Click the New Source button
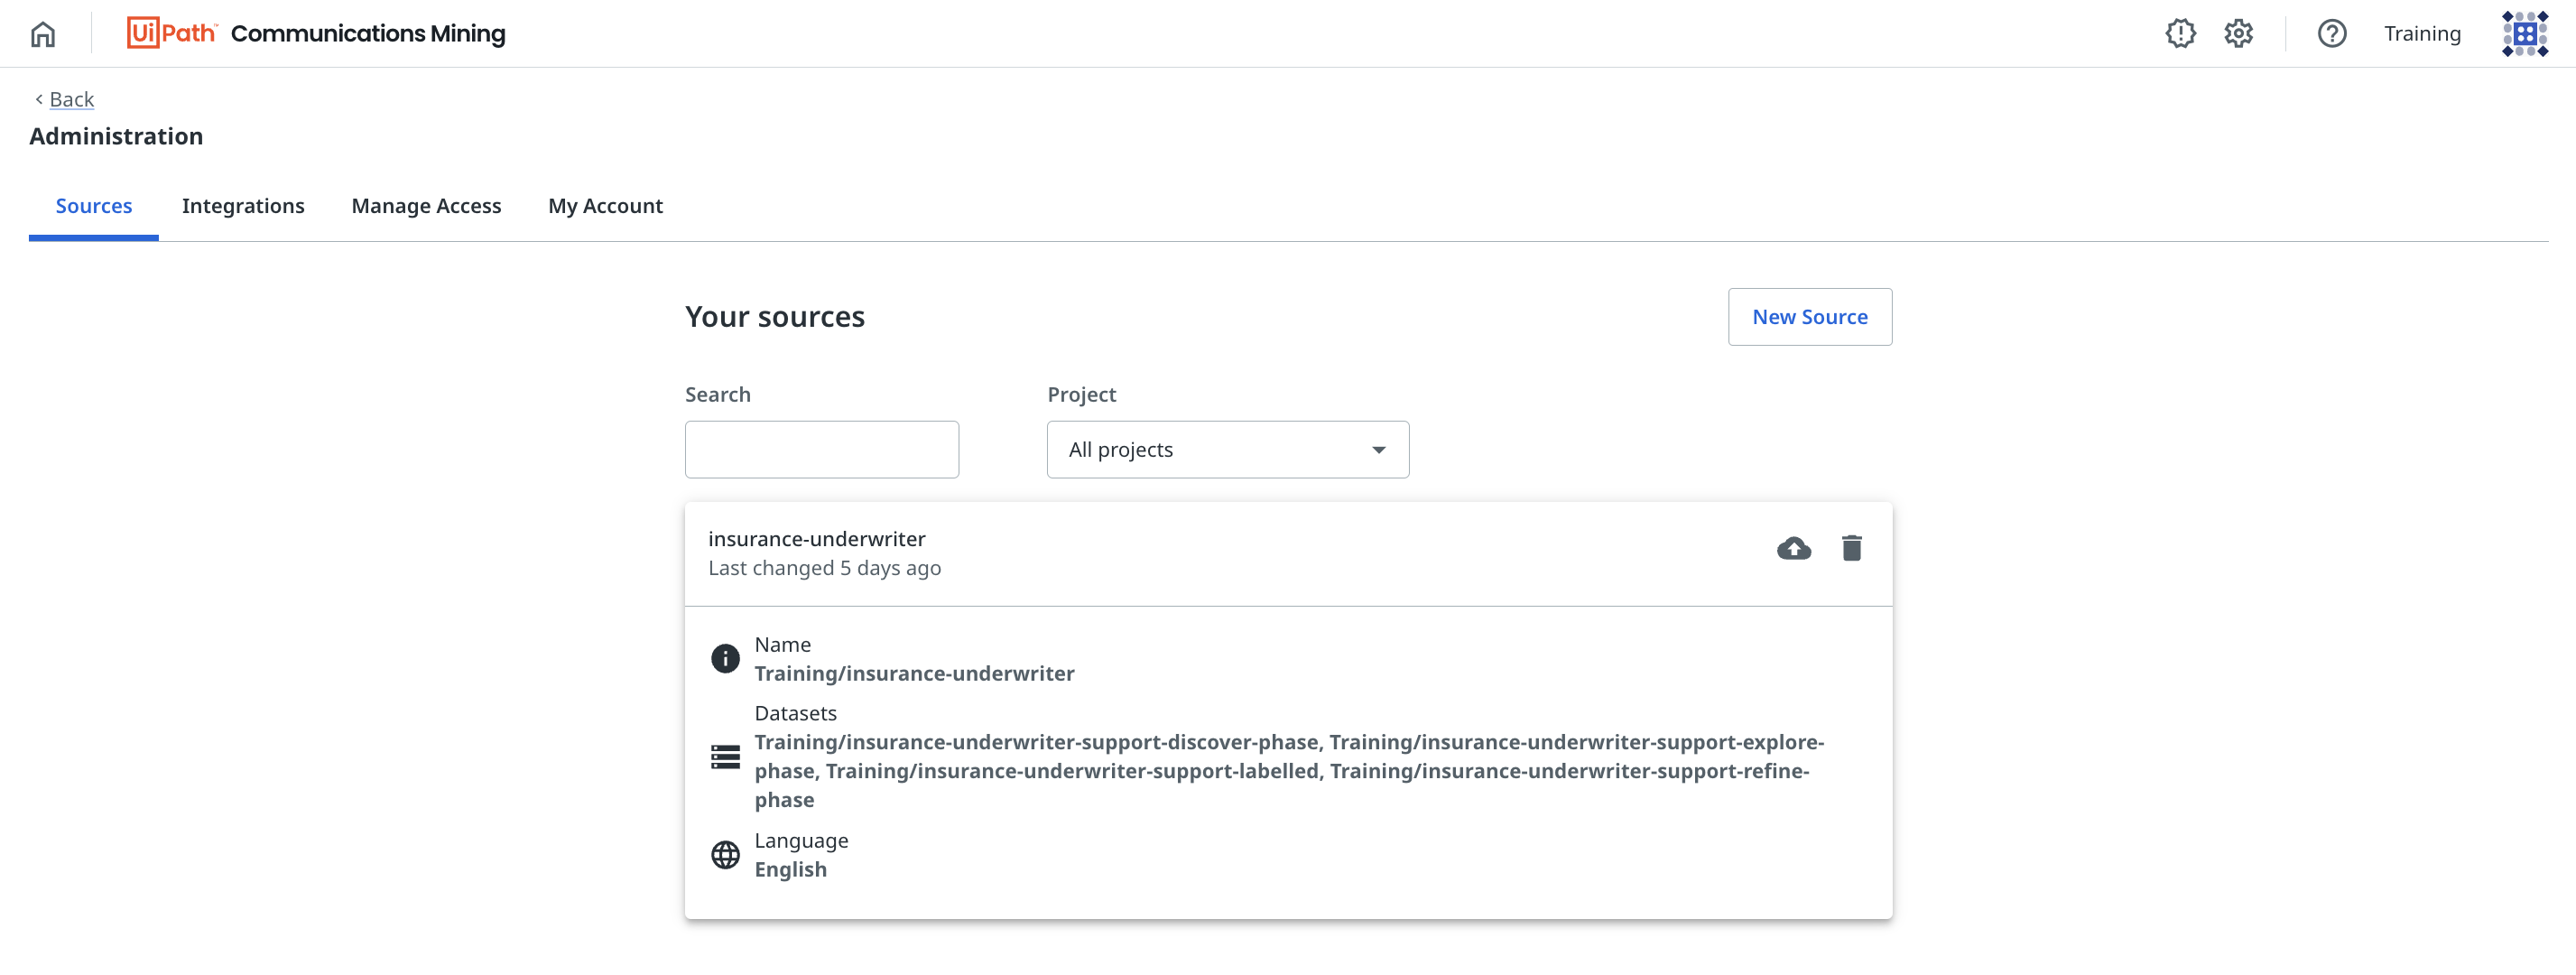This screenshot has height=975, width=2576. (x=1809, y=316)
